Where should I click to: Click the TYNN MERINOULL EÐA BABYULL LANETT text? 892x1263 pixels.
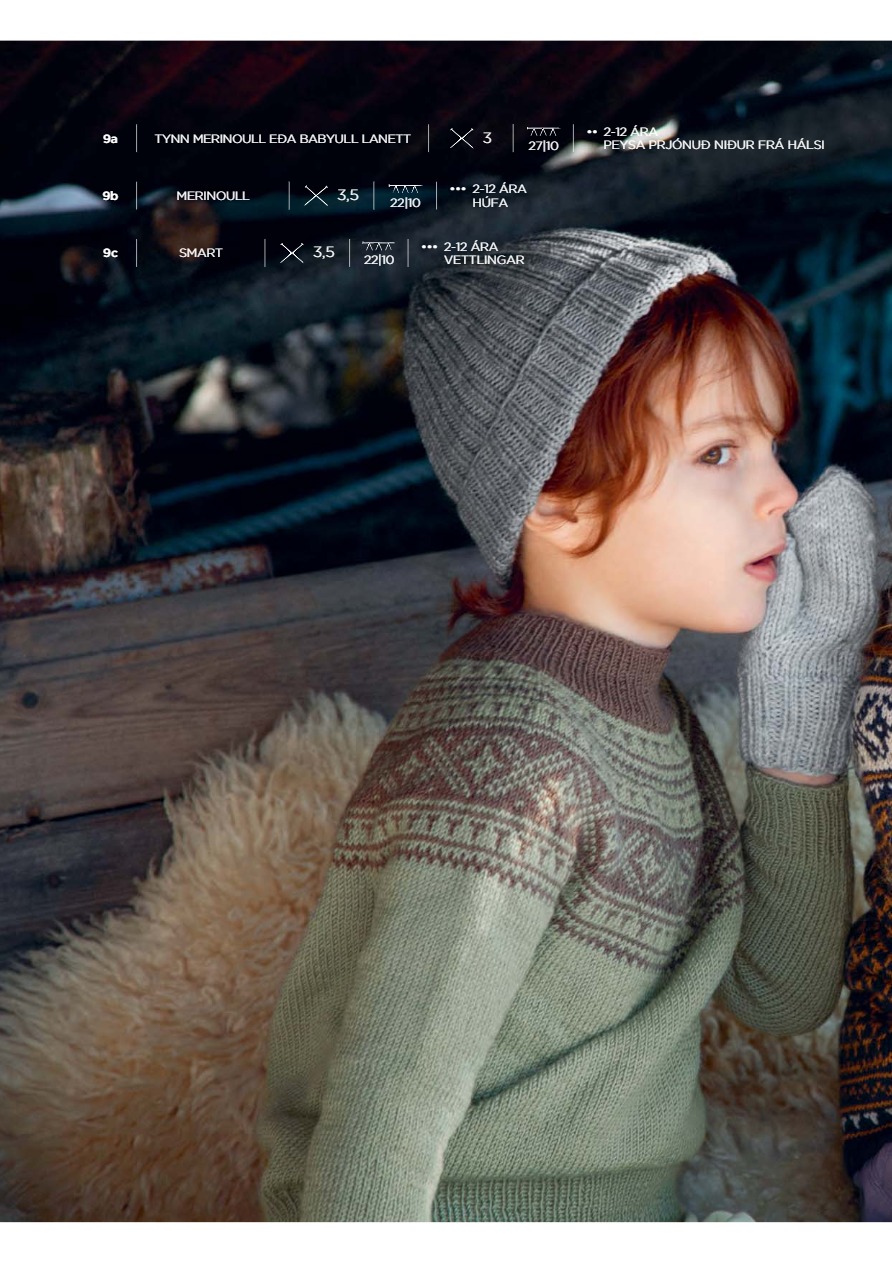click(x=282, y=139)
